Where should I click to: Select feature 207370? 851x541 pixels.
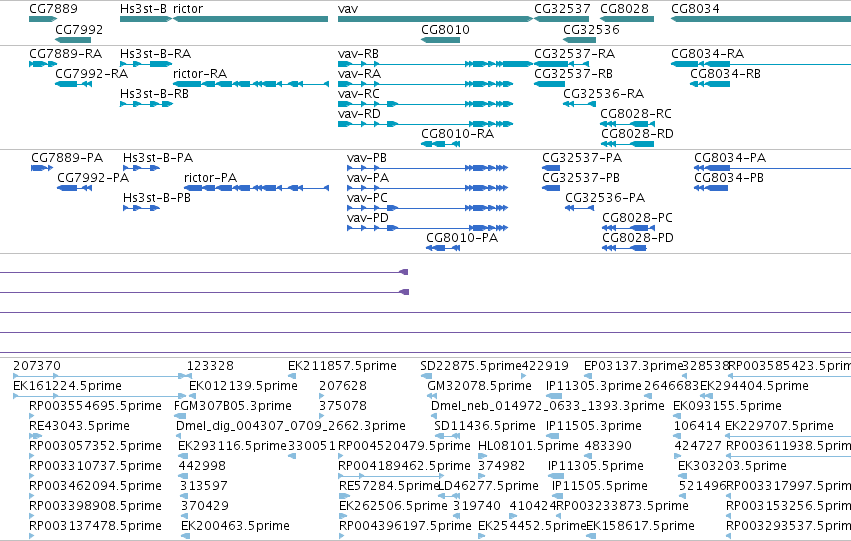click(x=37, y=366)
